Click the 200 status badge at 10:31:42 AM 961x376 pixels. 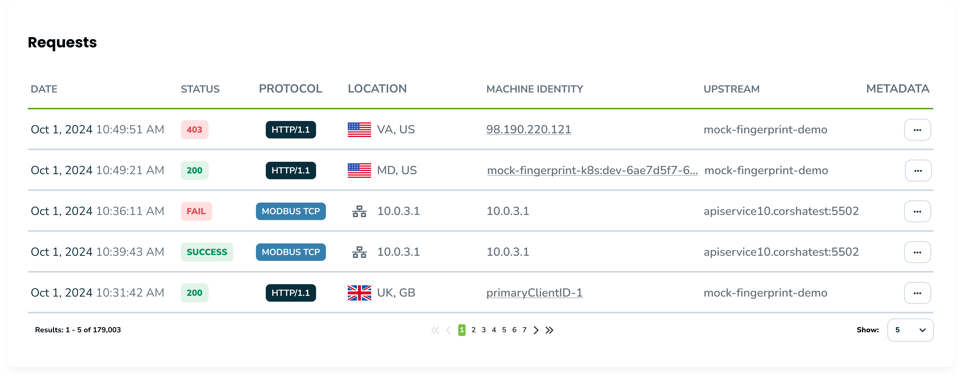pyautogui.click(x=194, y=293)
